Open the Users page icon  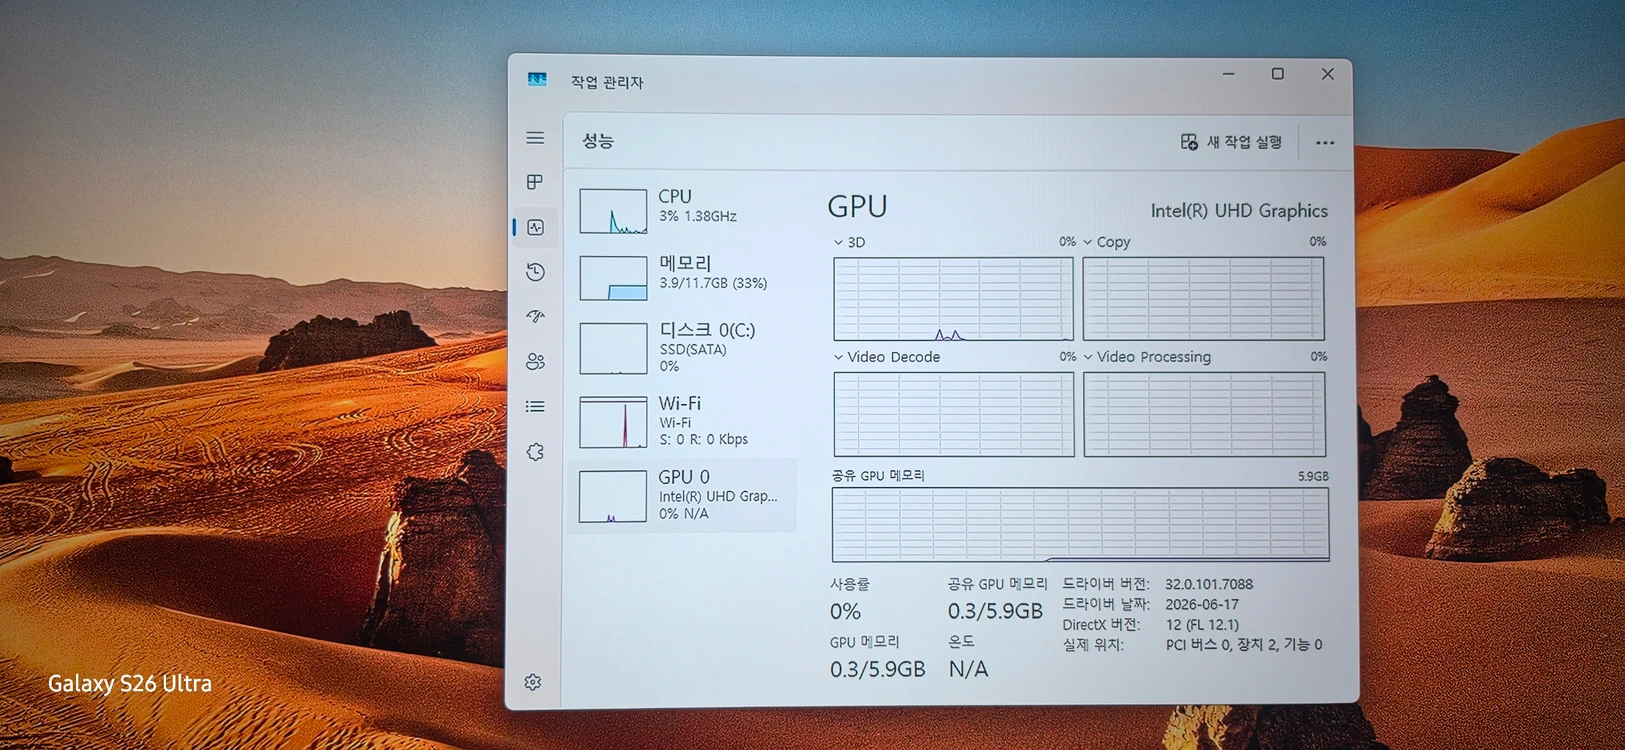(535, 361)
